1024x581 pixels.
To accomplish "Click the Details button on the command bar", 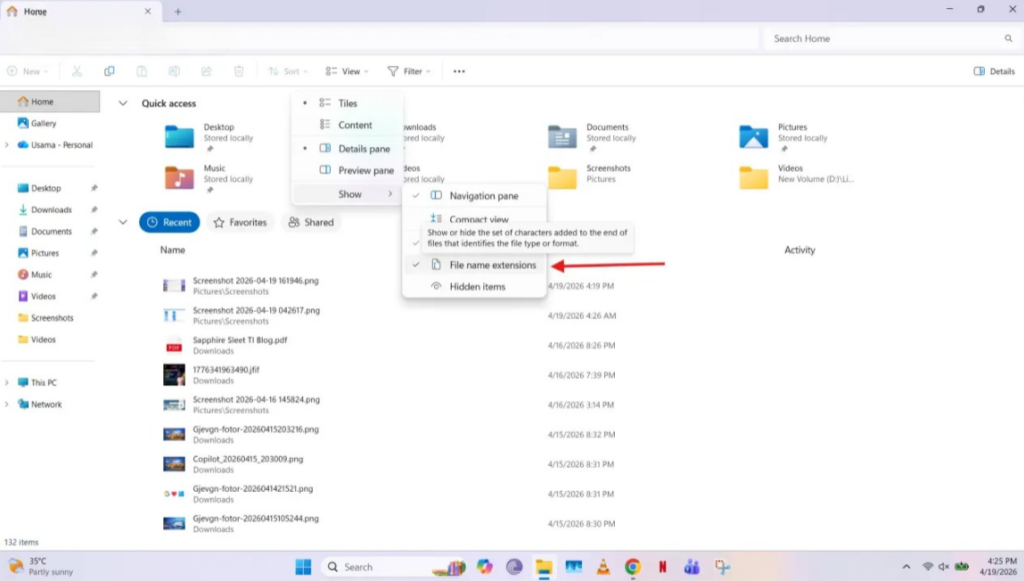I will (x=994, y=71).
